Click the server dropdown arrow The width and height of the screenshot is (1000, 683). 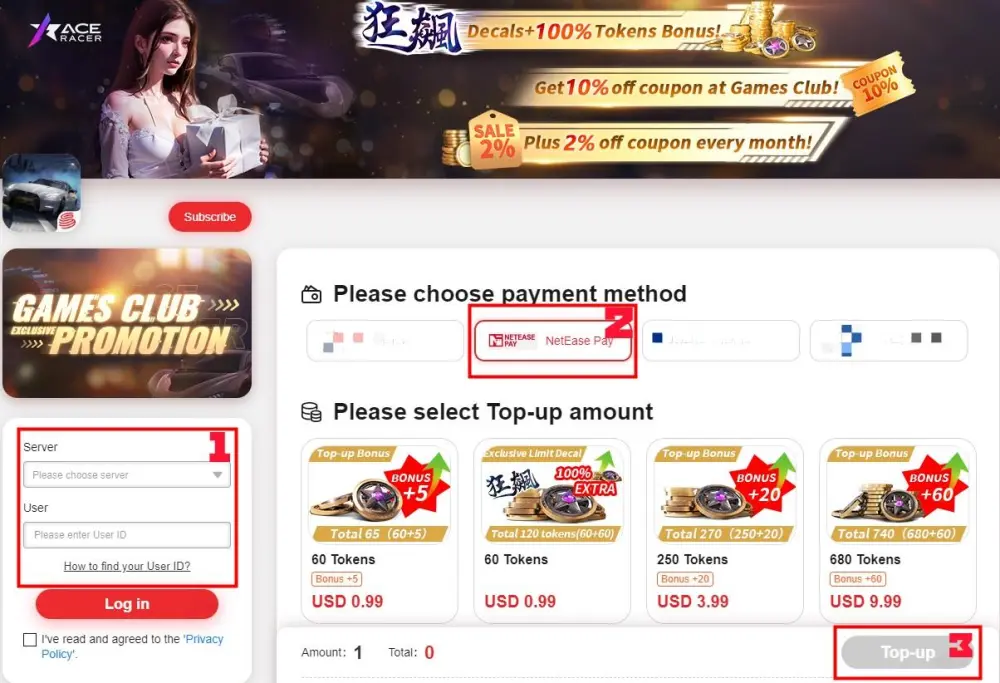click(217, 475)
